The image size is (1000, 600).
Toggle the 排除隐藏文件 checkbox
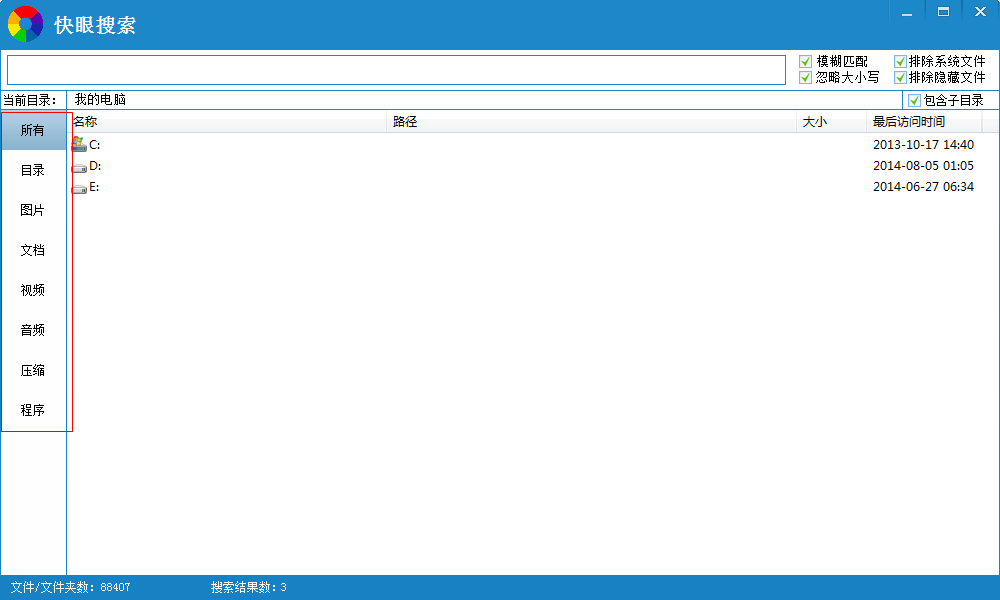900,77
